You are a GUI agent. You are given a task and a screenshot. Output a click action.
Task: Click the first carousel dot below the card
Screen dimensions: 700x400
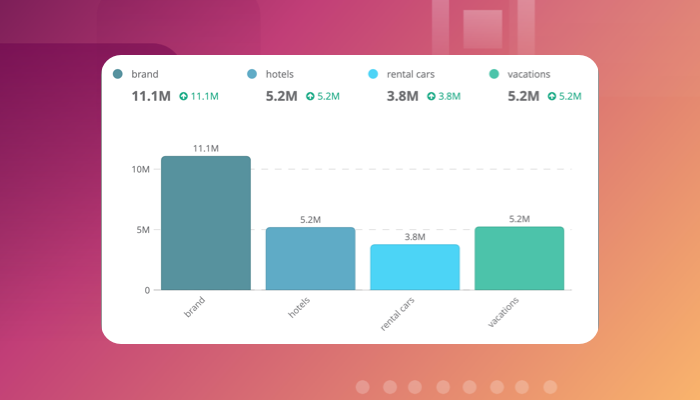[363, 387]
